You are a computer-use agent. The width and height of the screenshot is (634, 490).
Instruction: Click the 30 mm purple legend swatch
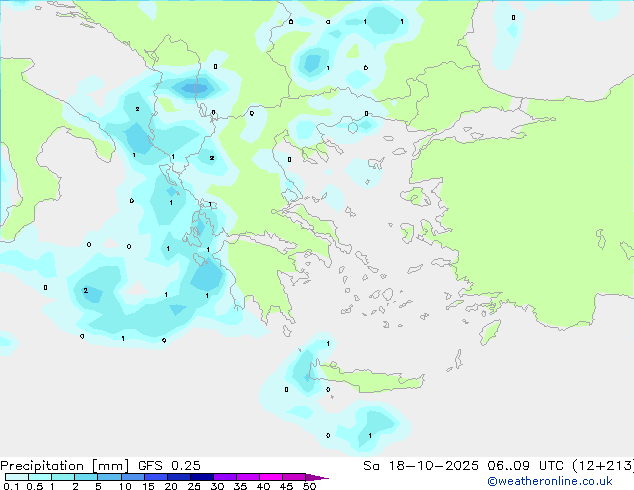(224, 477)
